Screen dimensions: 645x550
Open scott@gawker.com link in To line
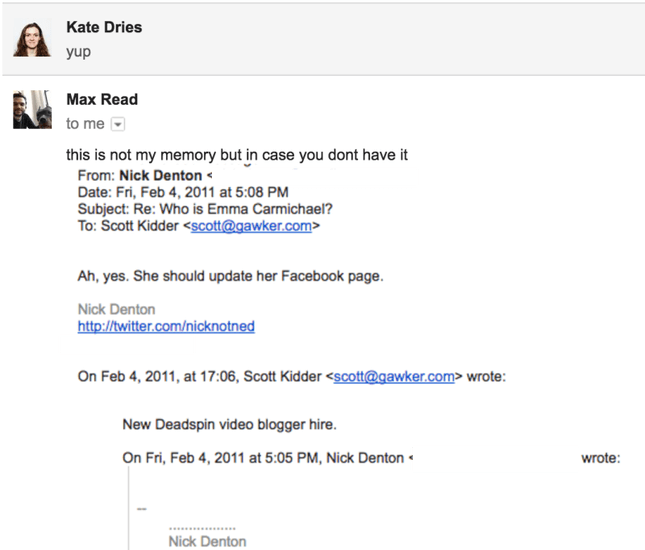pyautogui.click(x=251, y=226)
